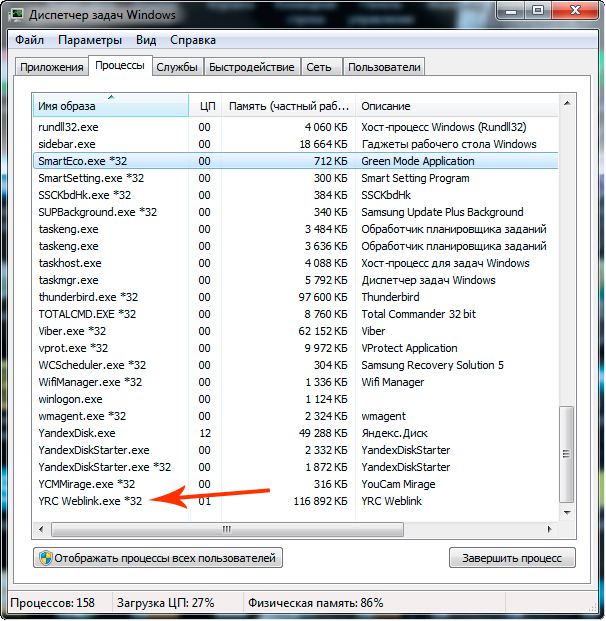
Task: Click the 97 600 КБ memory value
Action: point(323,297)
